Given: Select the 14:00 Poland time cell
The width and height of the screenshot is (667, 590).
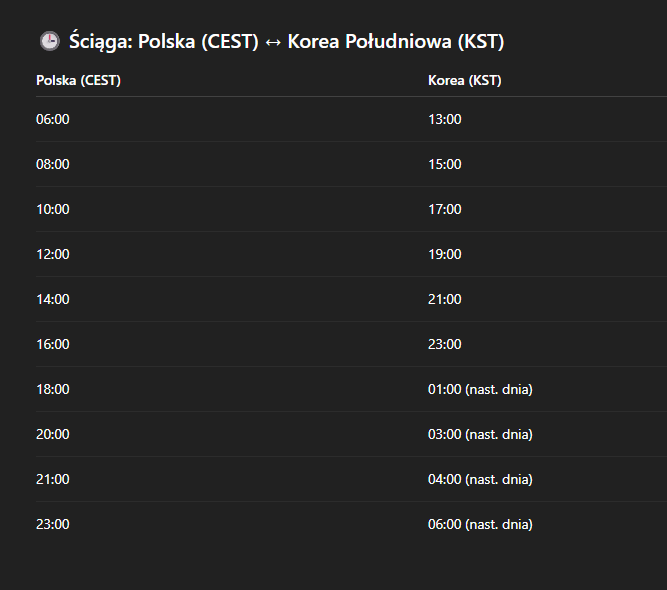Looking at the screenshot, I should (x=53, y=299).
